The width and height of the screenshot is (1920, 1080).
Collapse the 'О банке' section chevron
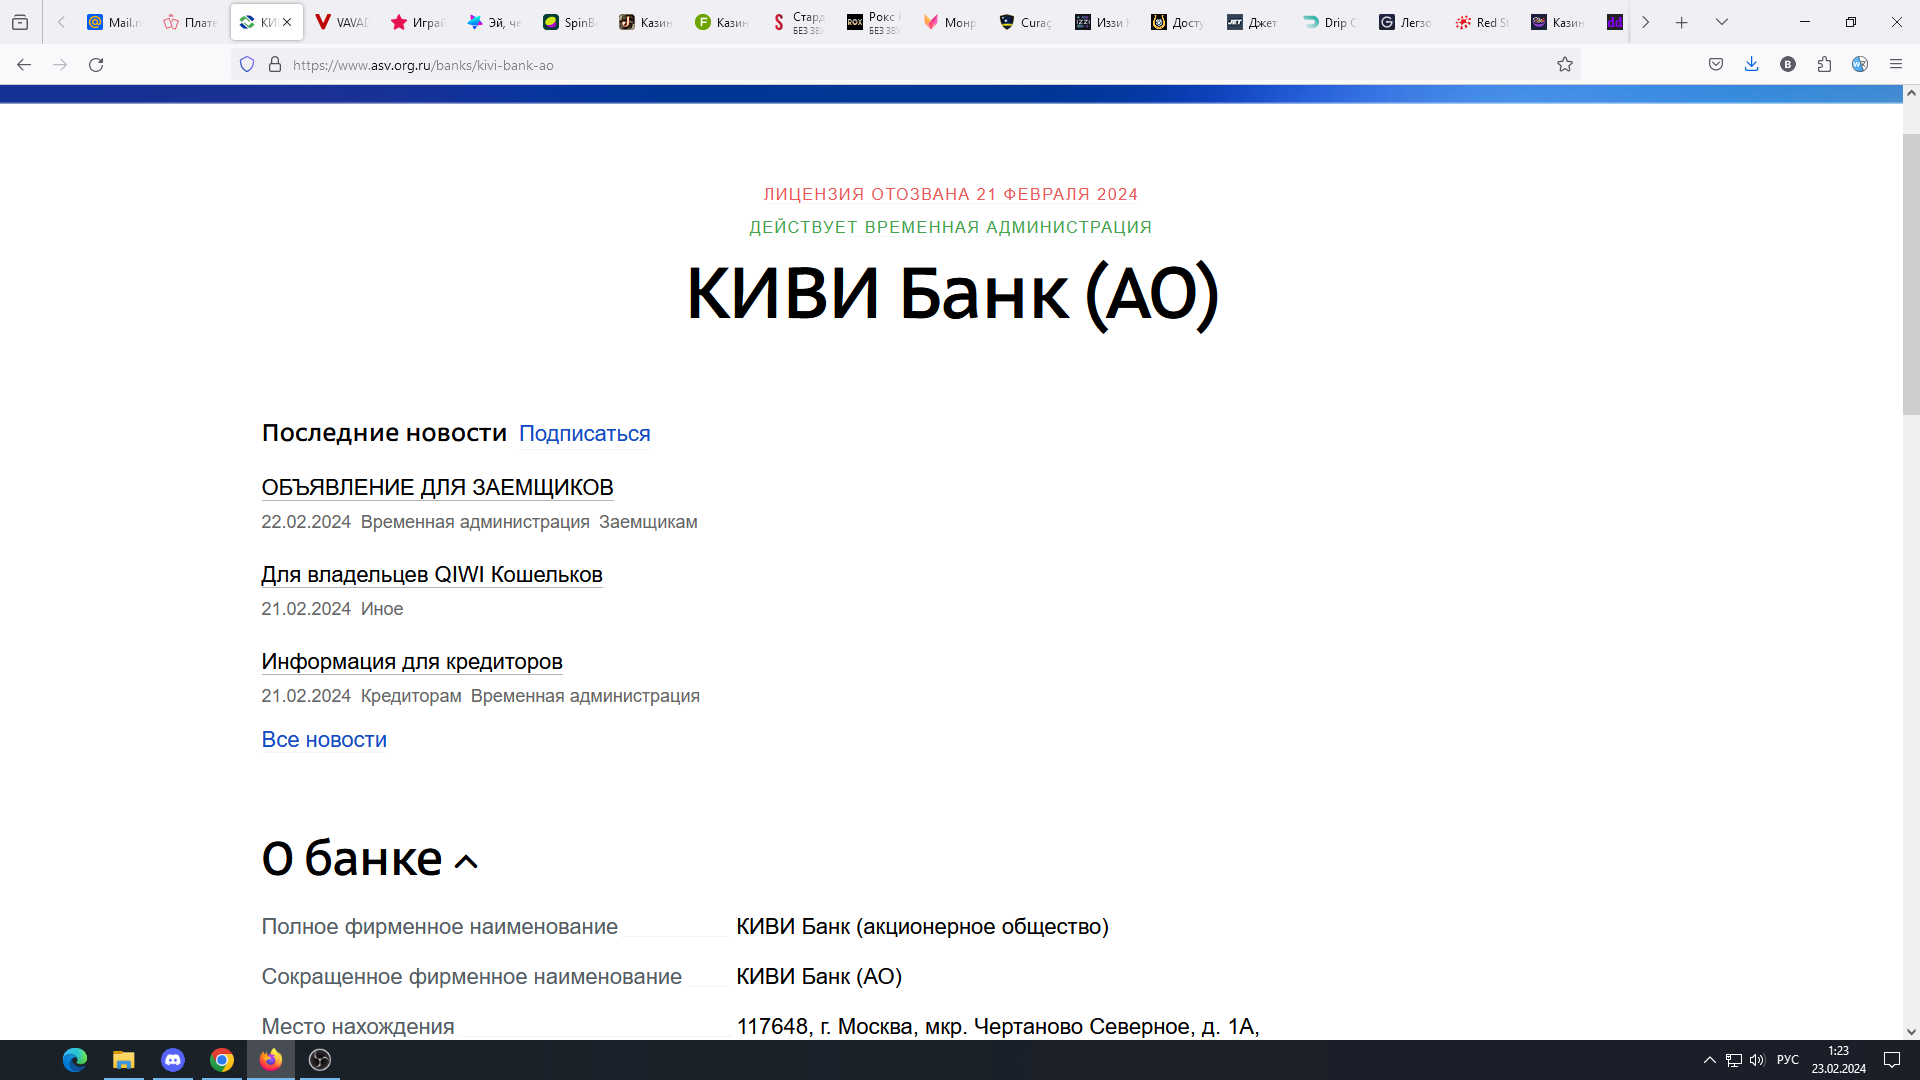point(466,862)
